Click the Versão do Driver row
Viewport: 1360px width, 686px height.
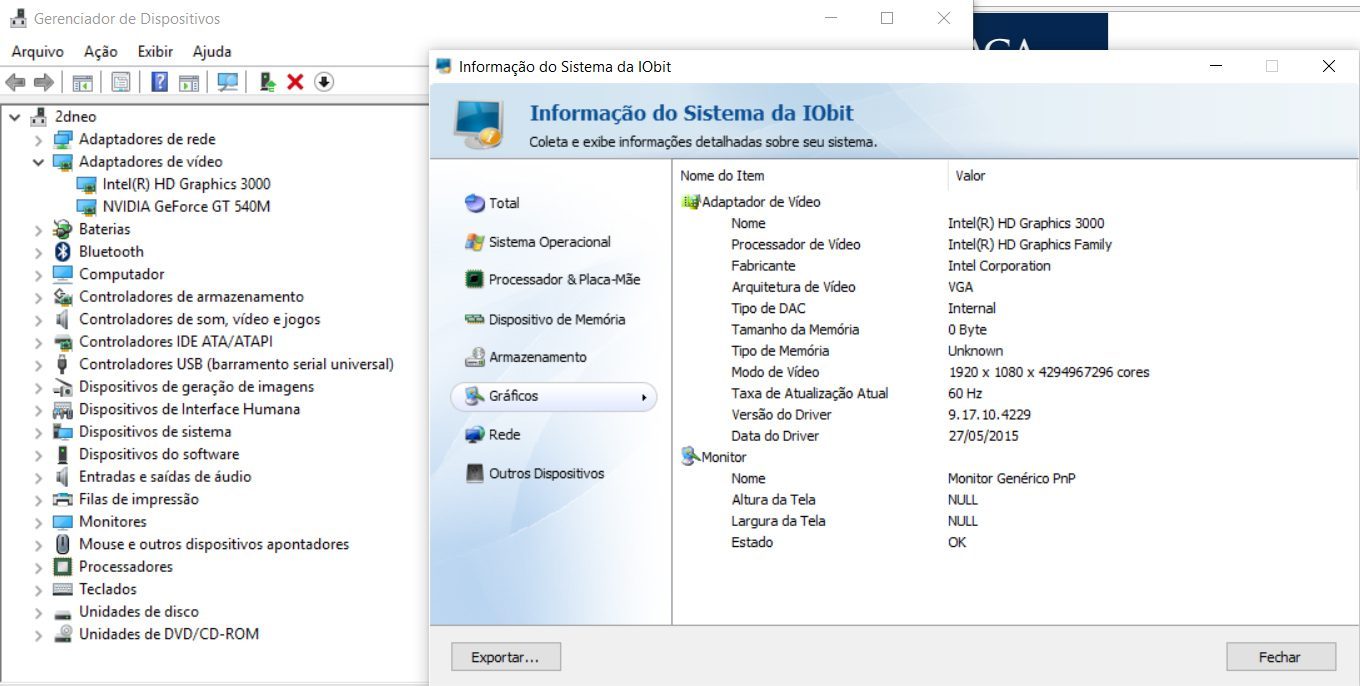(781, 415)
